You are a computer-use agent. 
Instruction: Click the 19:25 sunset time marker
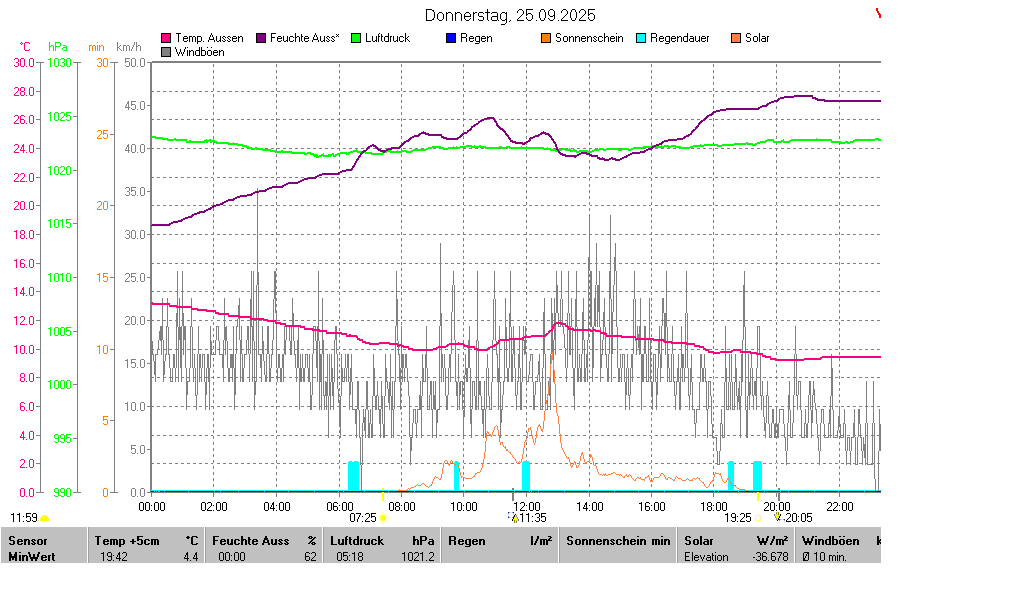[738, 518]
